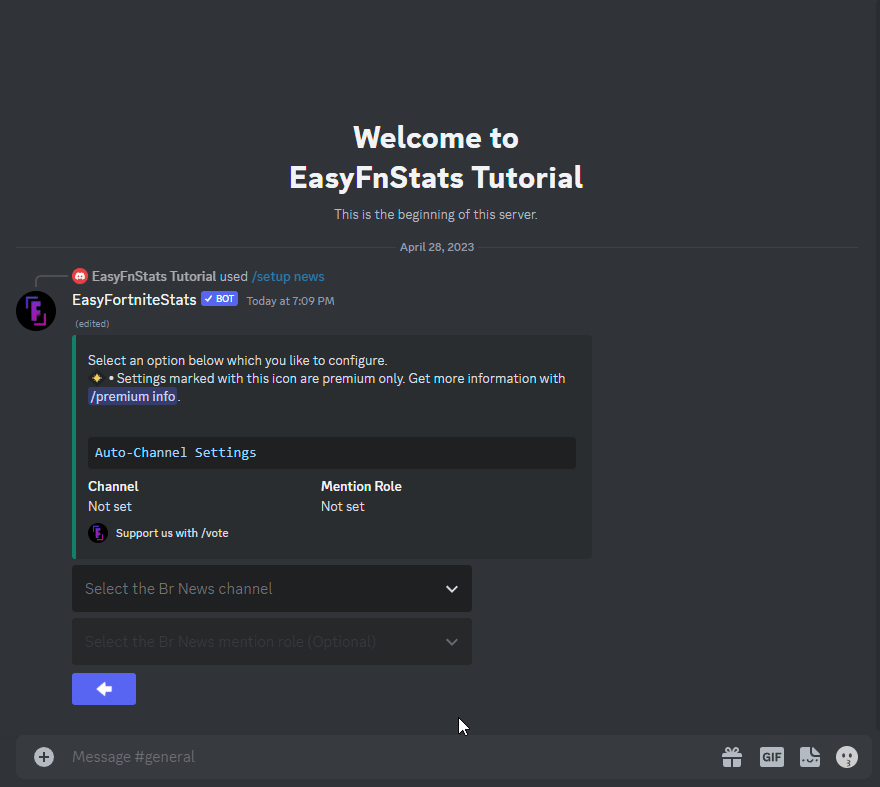This screenshot has width=880, height=787.
Task: Focus the Message #general input field
Action: point(380,757)
